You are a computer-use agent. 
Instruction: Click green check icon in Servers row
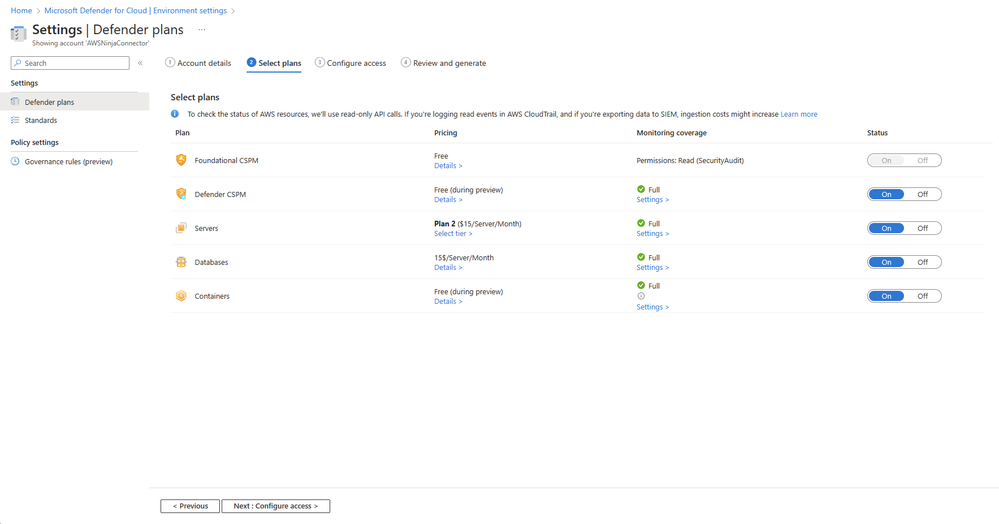(641, 223)
